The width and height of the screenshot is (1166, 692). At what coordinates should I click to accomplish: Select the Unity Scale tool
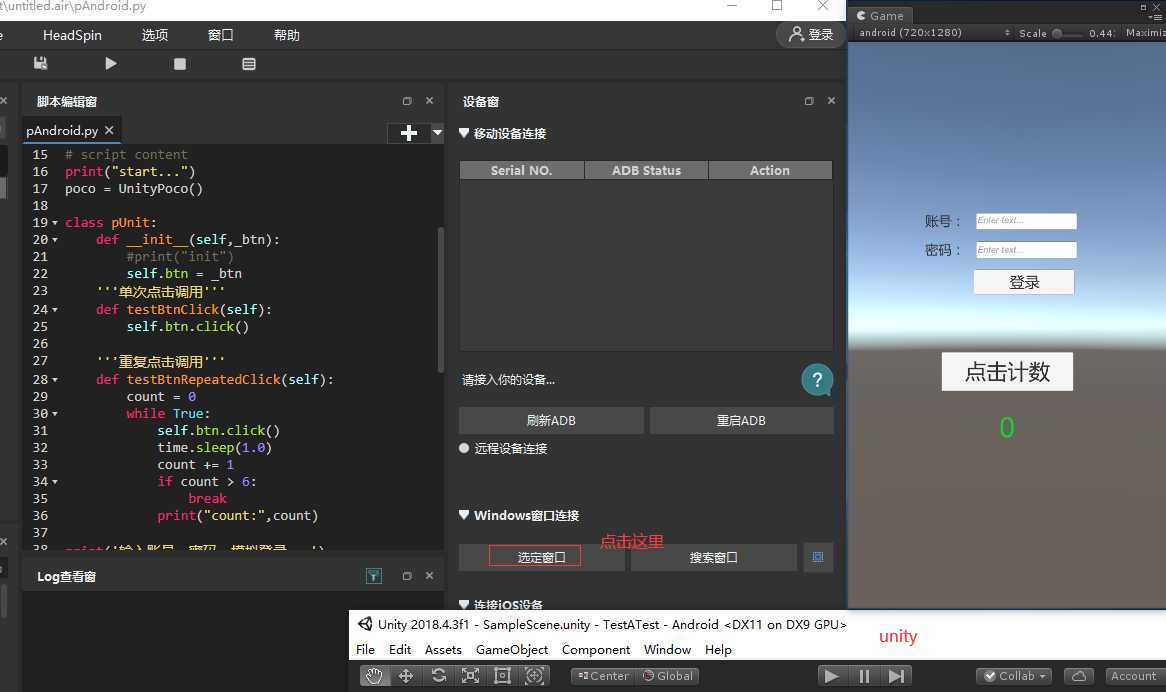pyautogui.click(x=471, y=676)
